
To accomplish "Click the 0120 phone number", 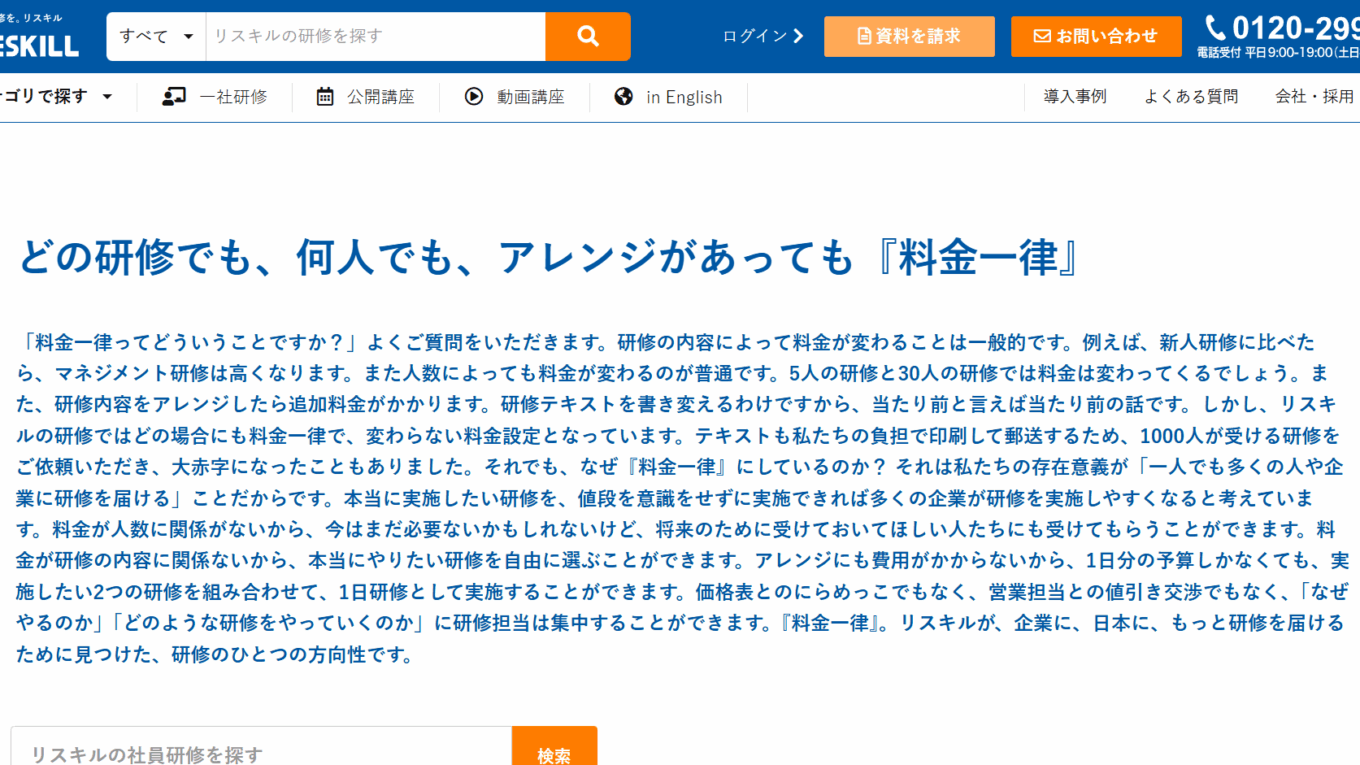I will (x=1296, y=27).
